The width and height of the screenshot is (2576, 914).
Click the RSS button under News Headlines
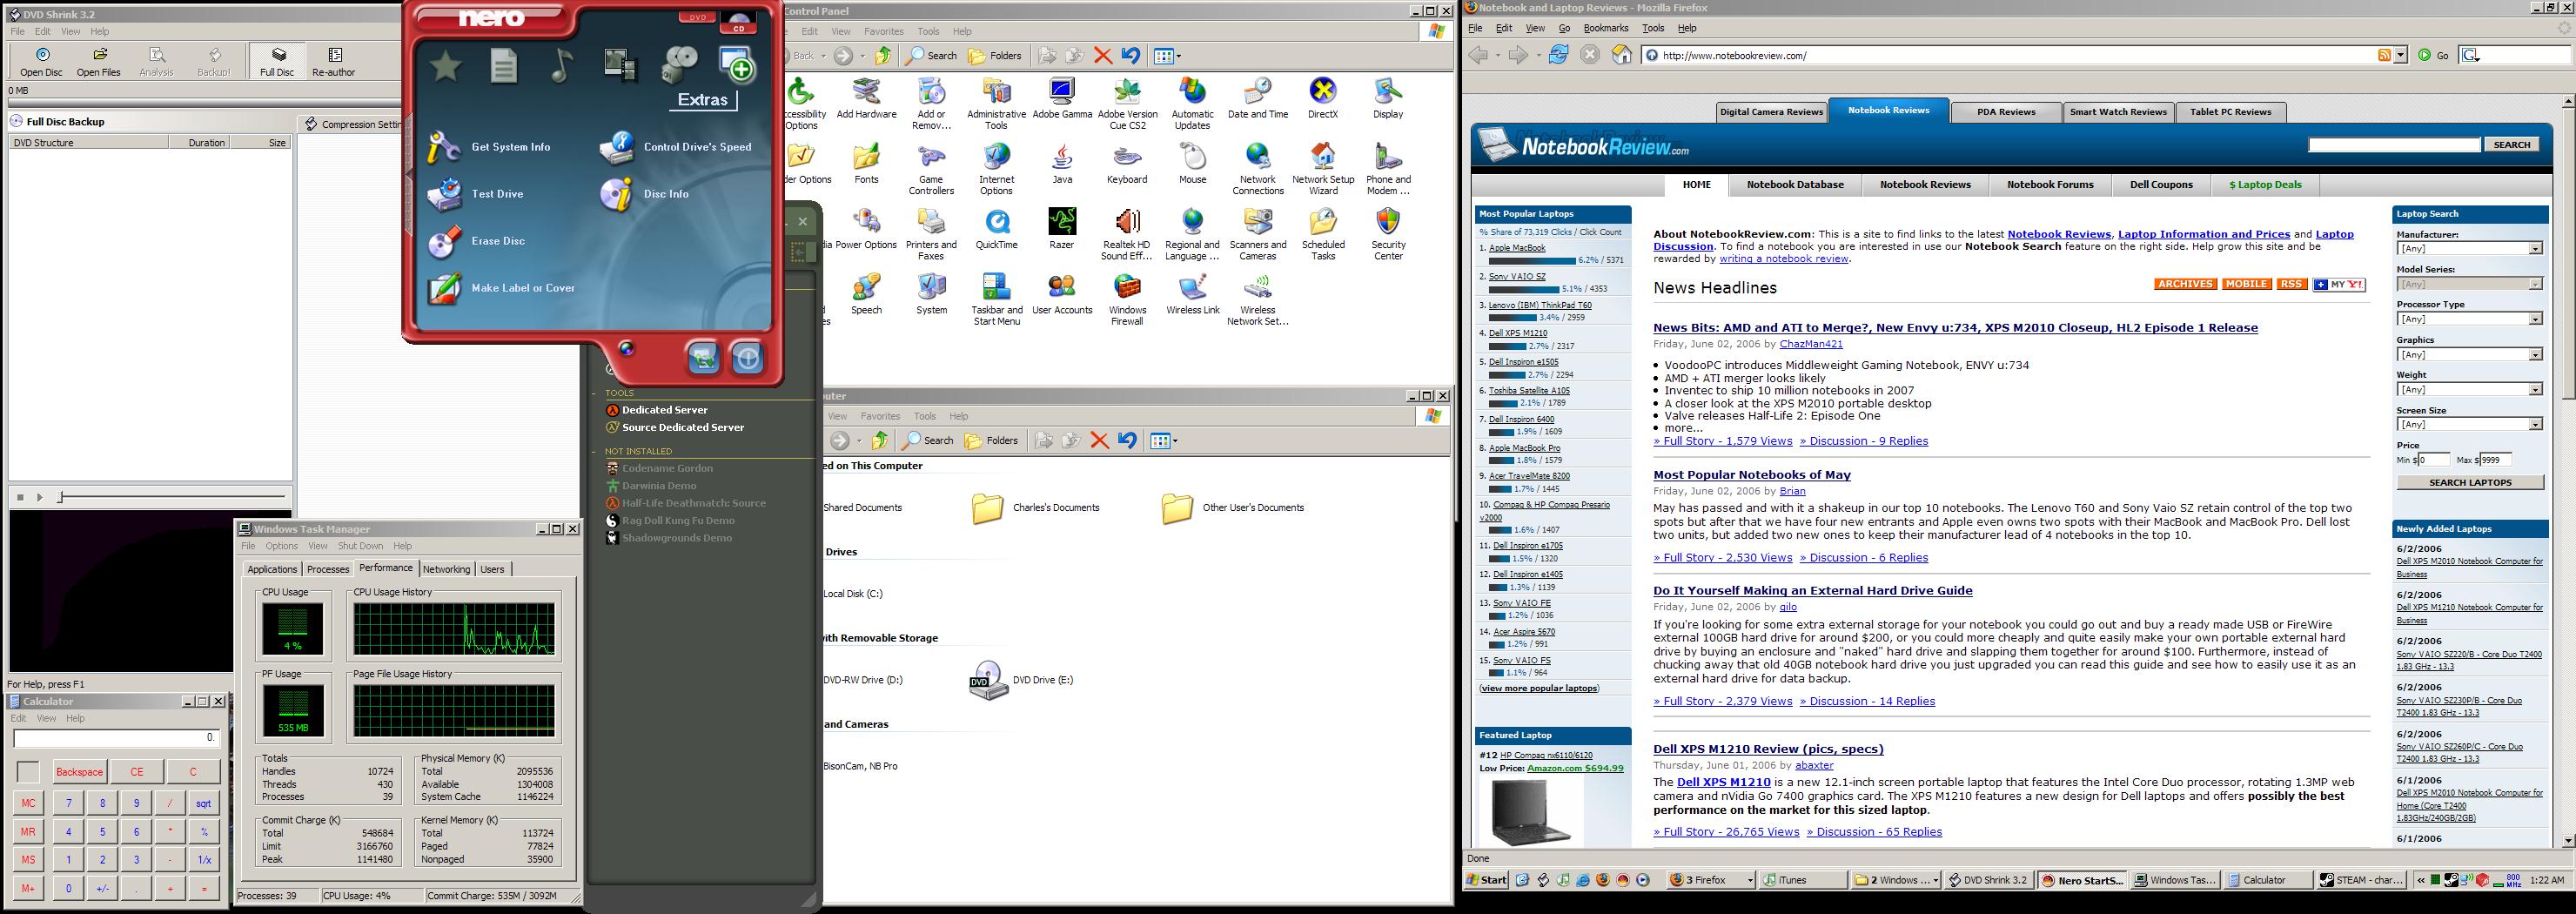(2291, 284)
